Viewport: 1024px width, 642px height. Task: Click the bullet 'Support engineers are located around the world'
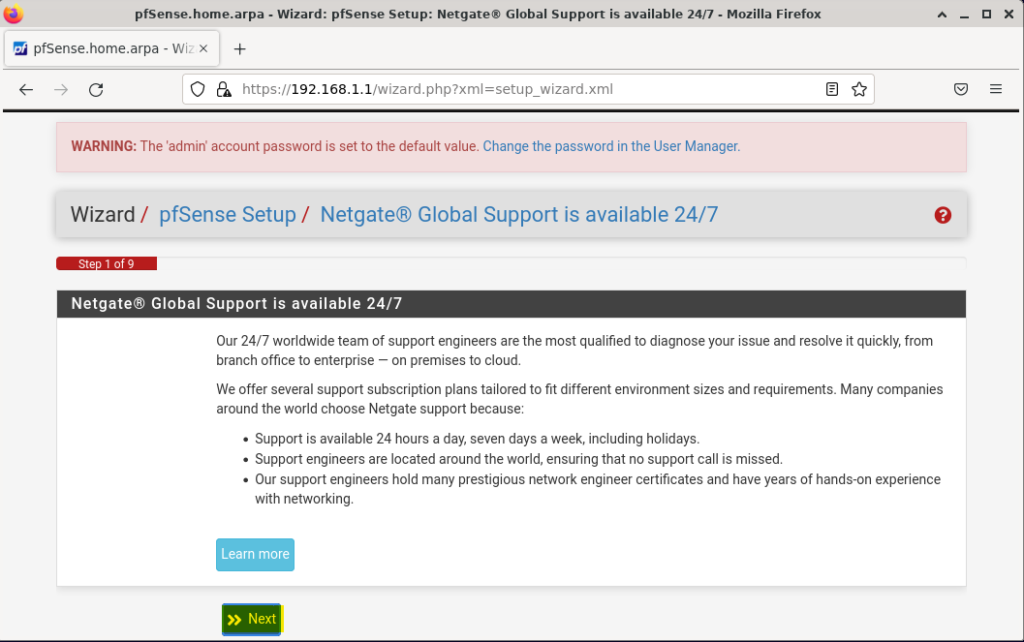click(519, 459)
